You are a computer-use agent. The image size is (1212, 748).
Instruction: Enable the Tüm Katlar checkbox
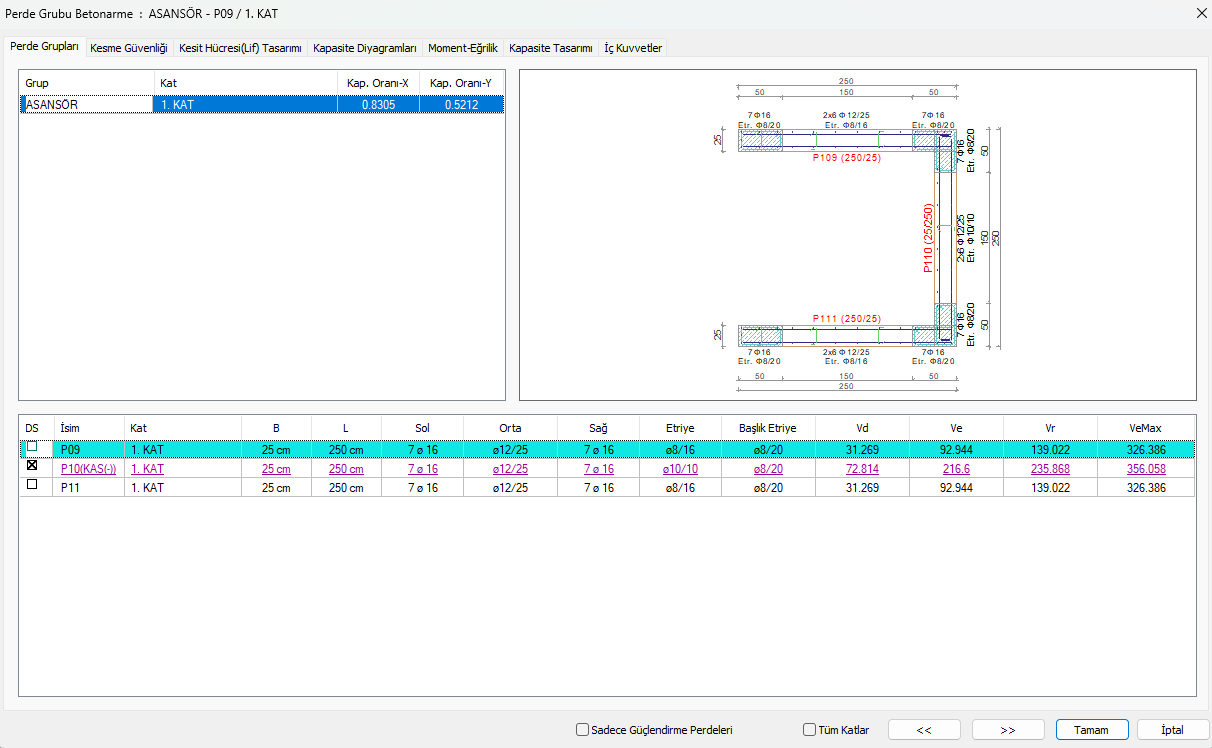(810, 730)
